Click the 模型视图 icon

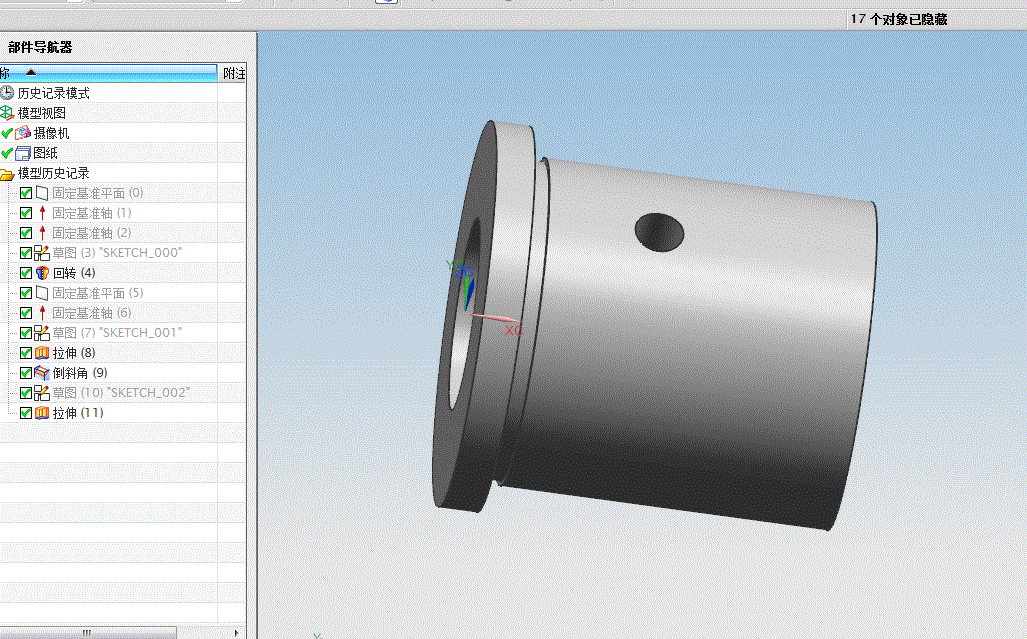pos(7,113)
